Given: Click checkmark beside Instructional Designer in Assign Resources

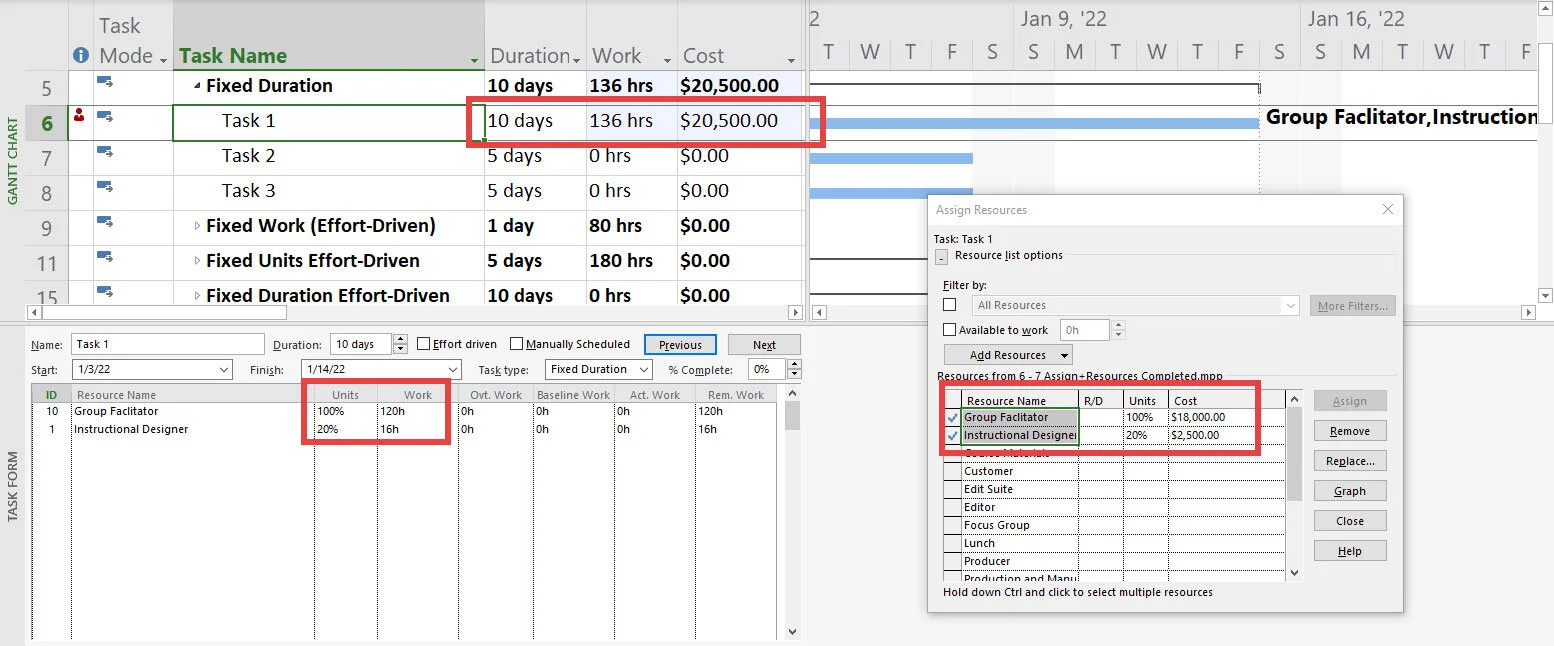Looking at the screenshot, I should coord(952,435).
